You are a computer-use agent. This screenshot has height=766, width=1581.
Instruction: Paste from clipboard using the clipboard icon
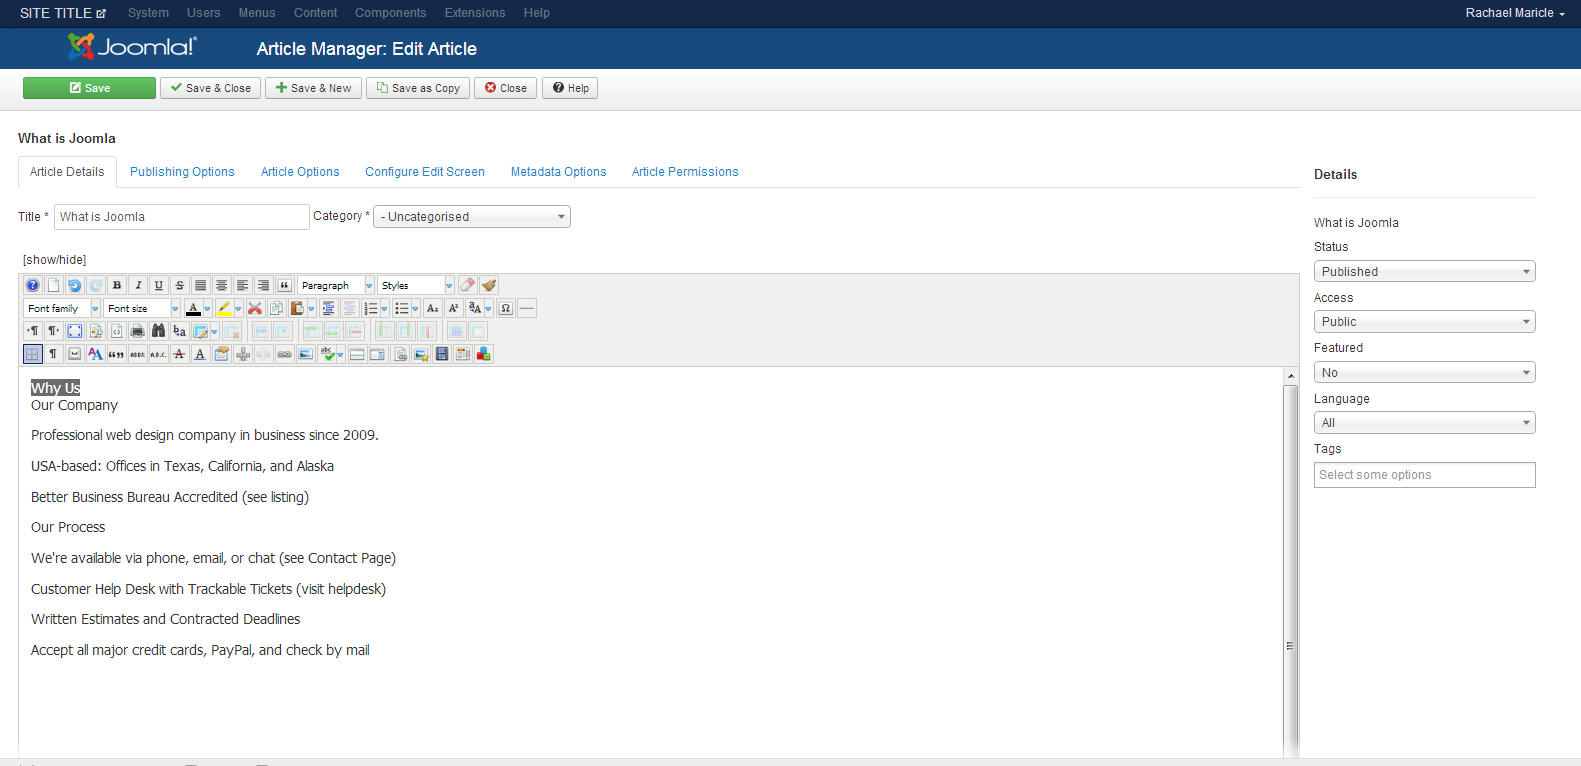pyautogui.click(x=297, y=308)
